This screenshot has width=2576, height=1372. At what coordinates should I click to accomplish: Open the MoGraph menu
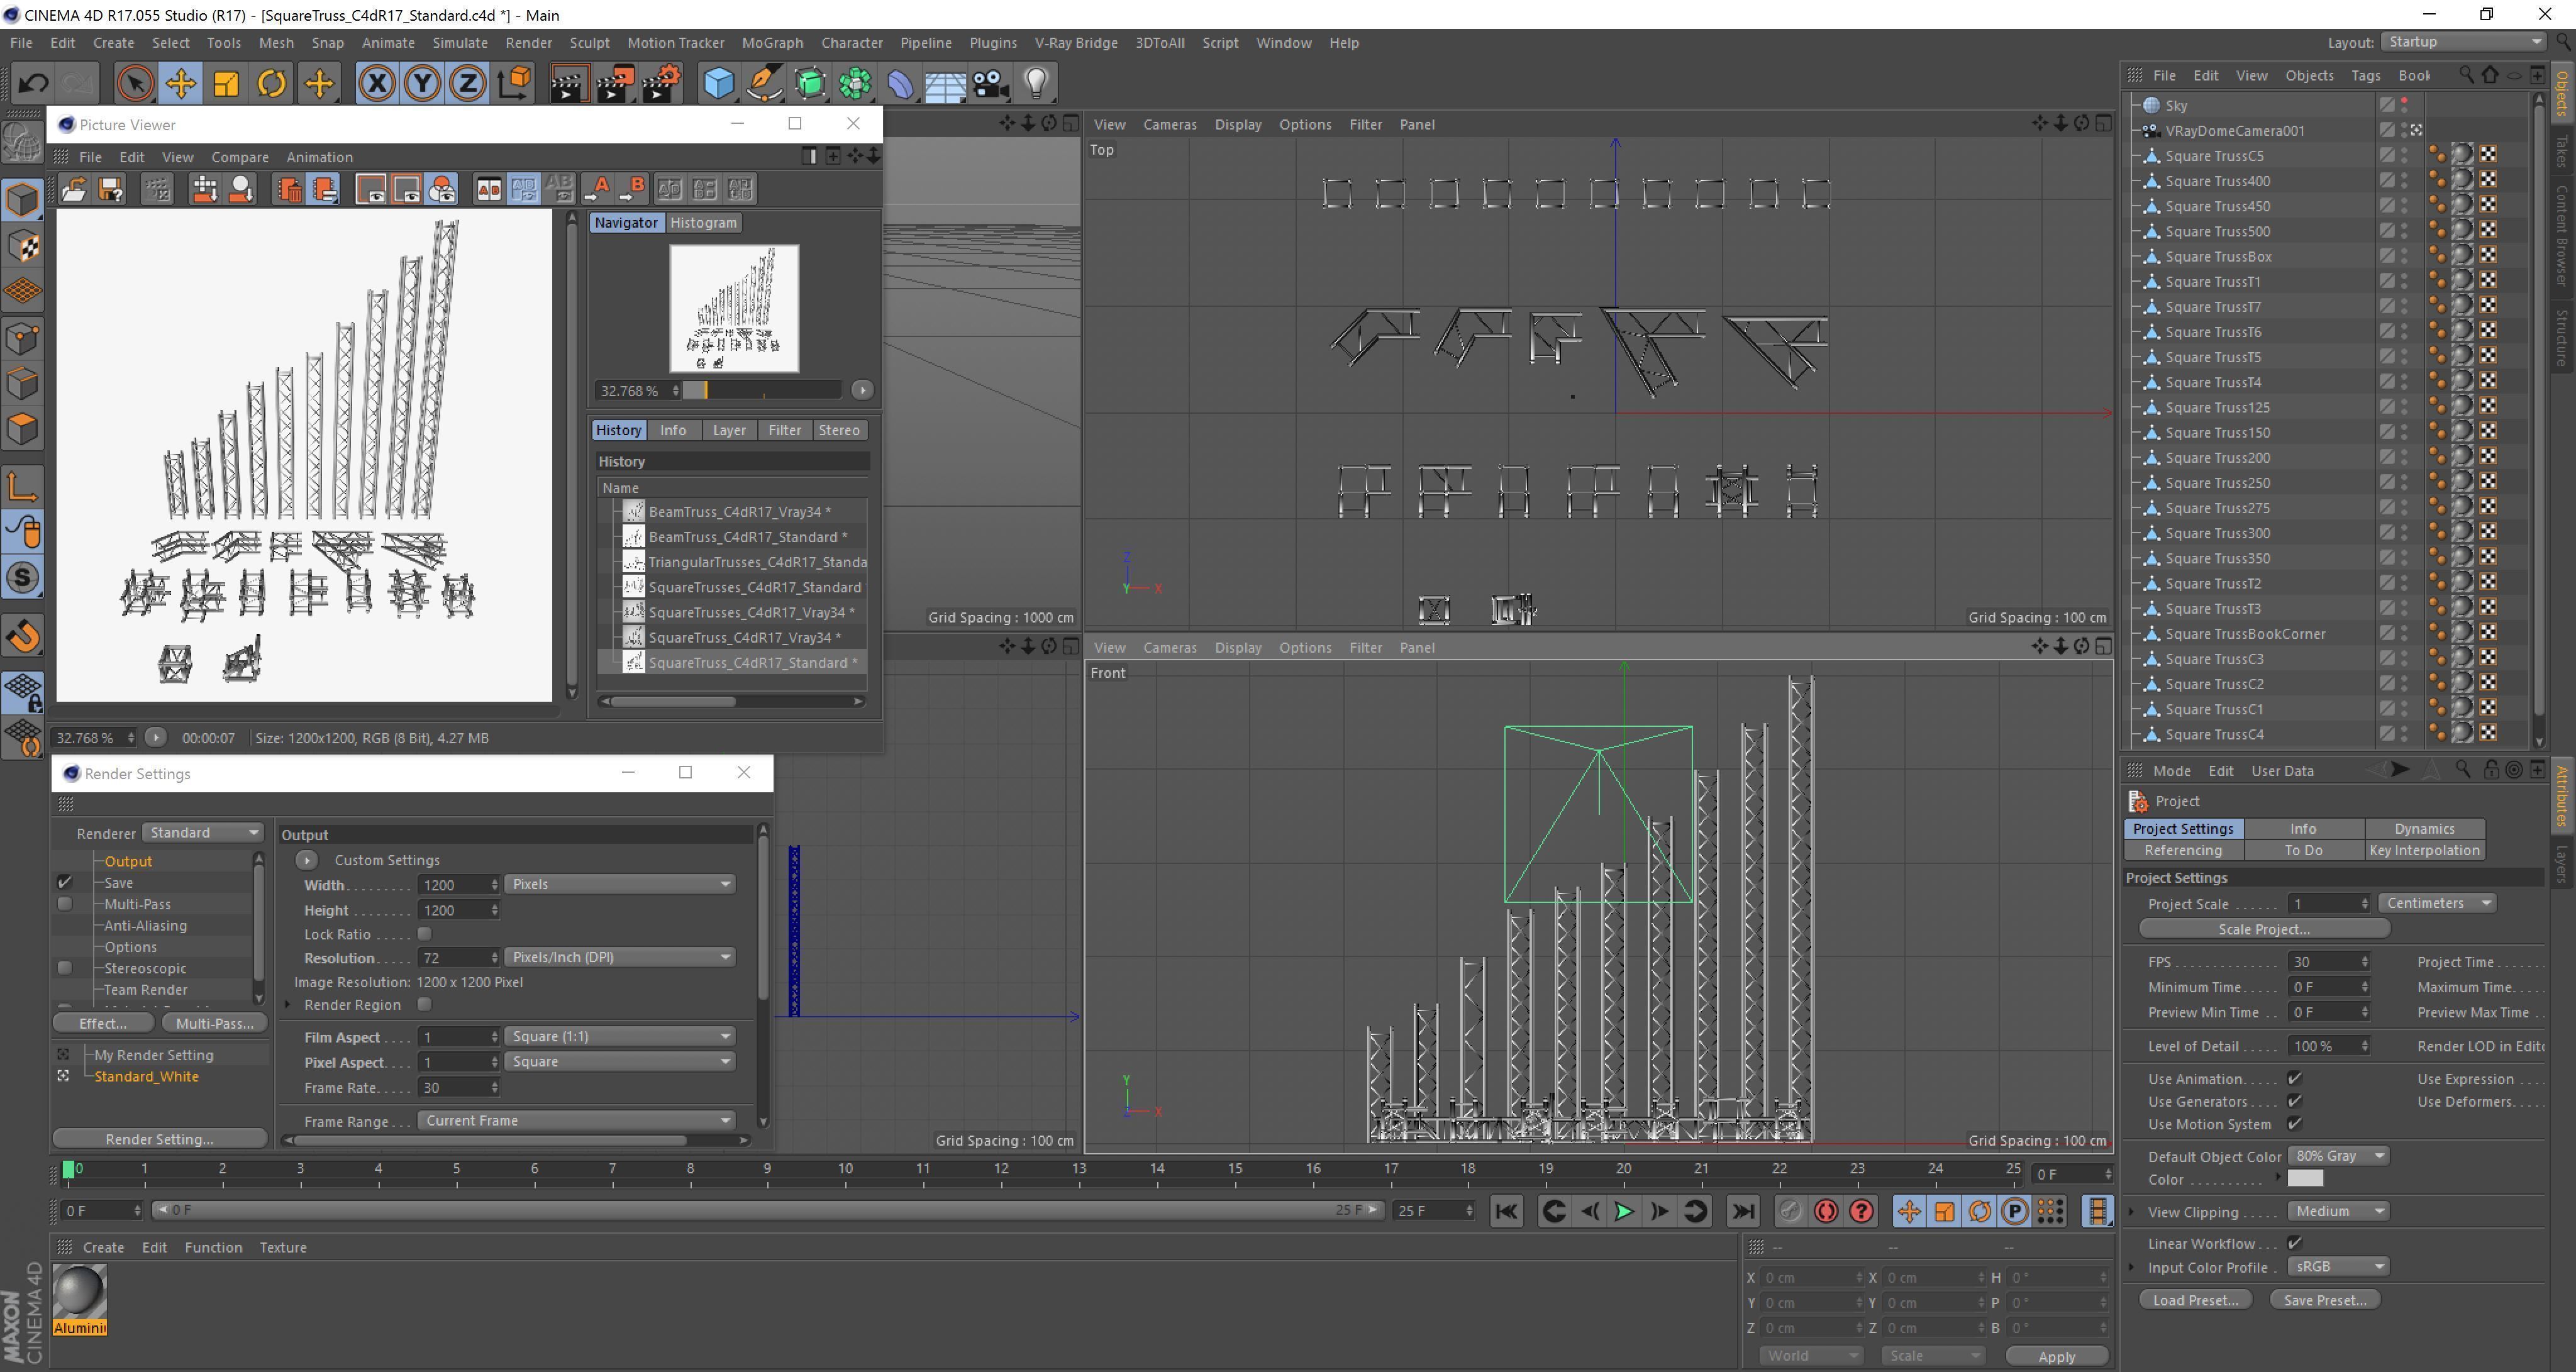coord(772,43)
